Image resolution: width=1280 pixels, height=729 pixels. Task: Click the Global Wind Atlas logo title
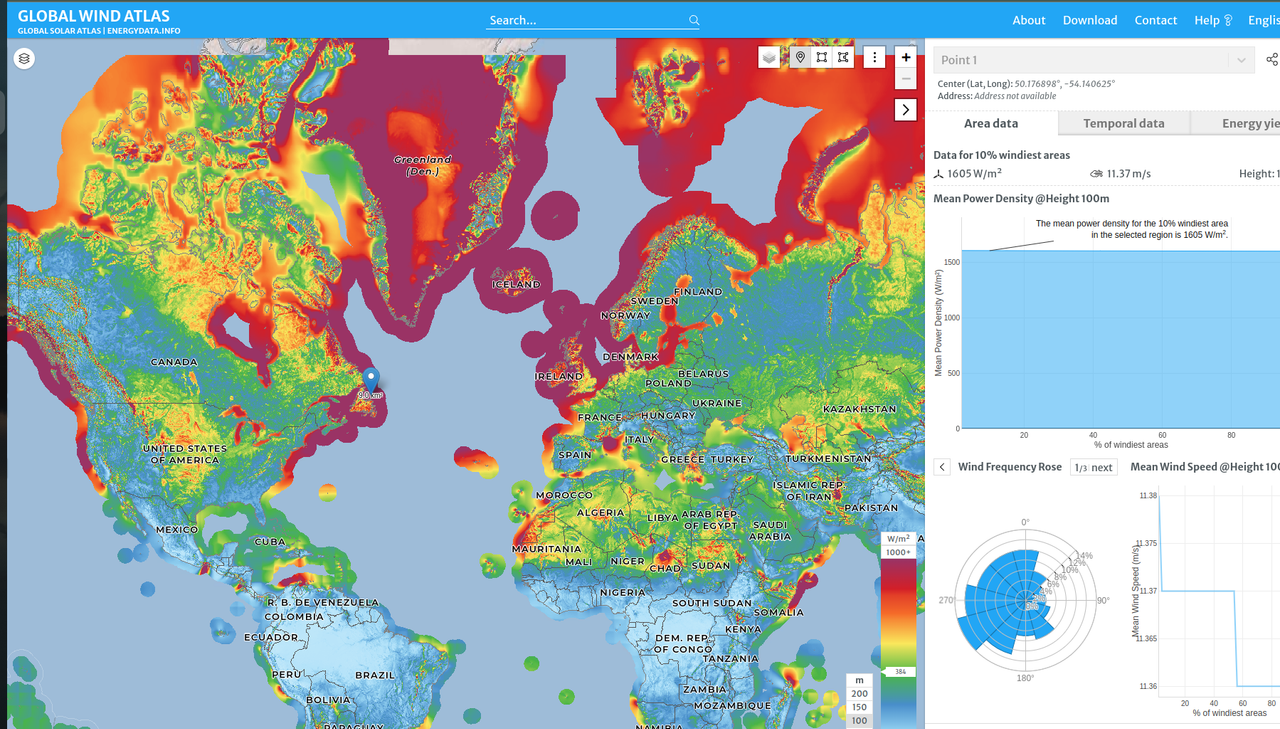[93, 15]
